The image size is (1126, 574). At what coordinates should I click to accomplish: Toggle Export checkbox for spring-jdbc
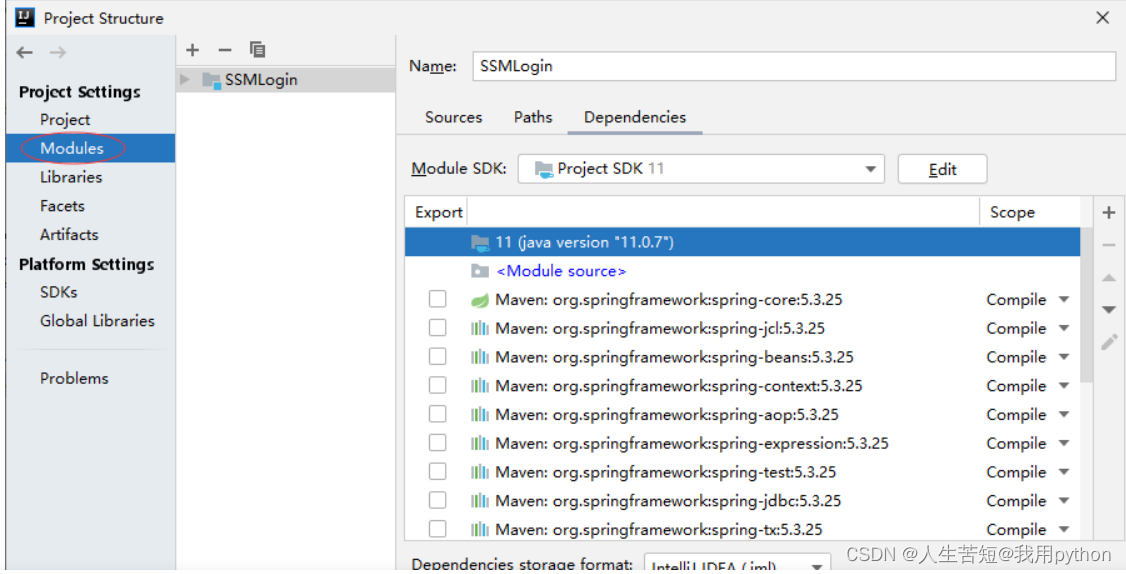pyautogui.click(x=437, y=500)
